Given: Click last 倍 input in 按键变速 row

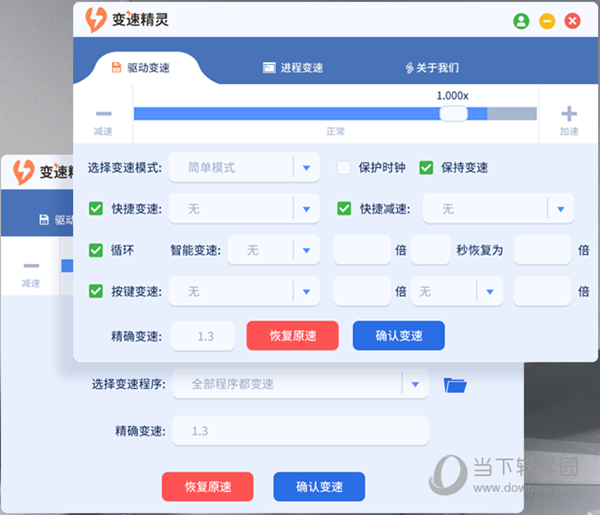Looking at the screenshot, I should coord(542,291).
